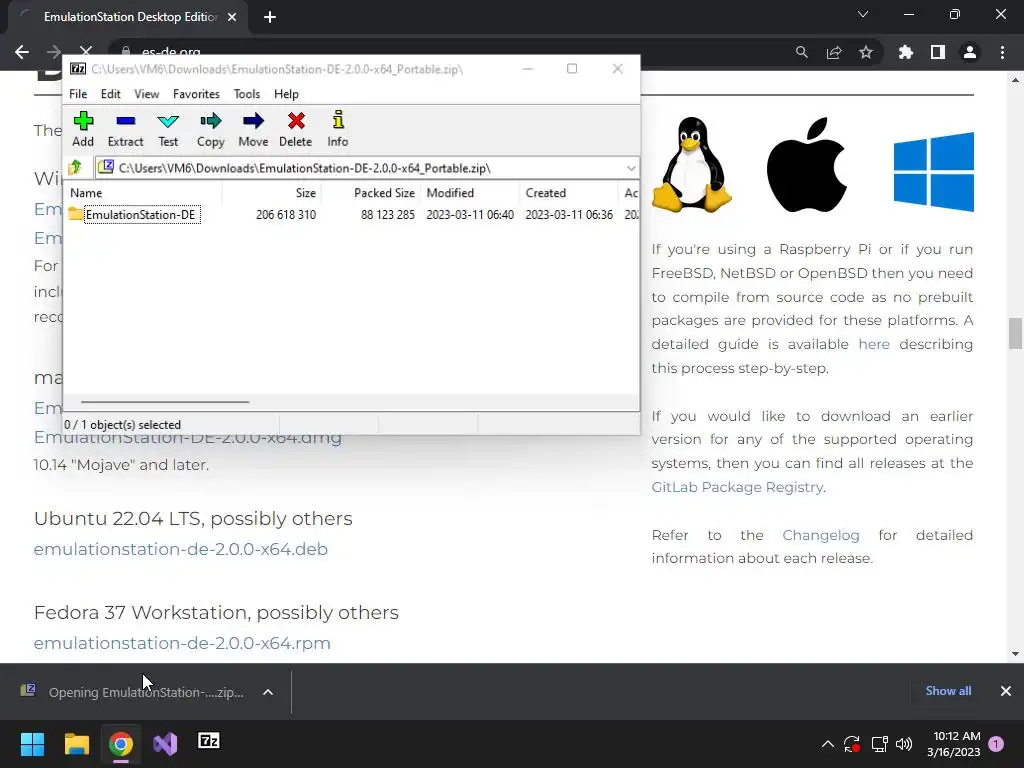Close the downloads bar
The width and height of the screenshot is (1024, 768).
(x=1006, y=691)
